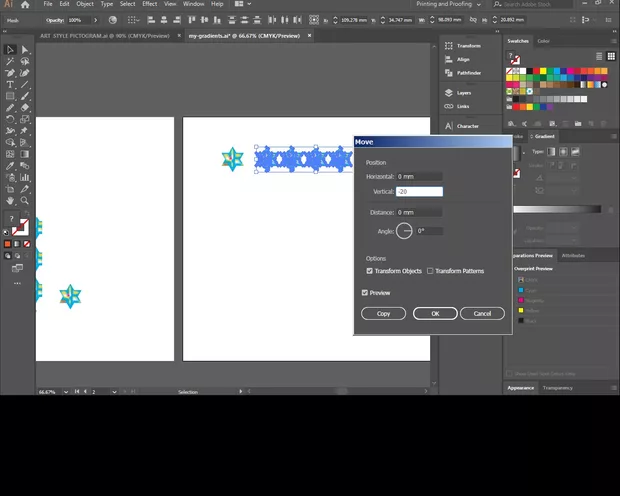The height and width of the screenshot is (496, 620).
Task: Open the zoom level dropdown in status bar
Action: (x=60, y=392)
